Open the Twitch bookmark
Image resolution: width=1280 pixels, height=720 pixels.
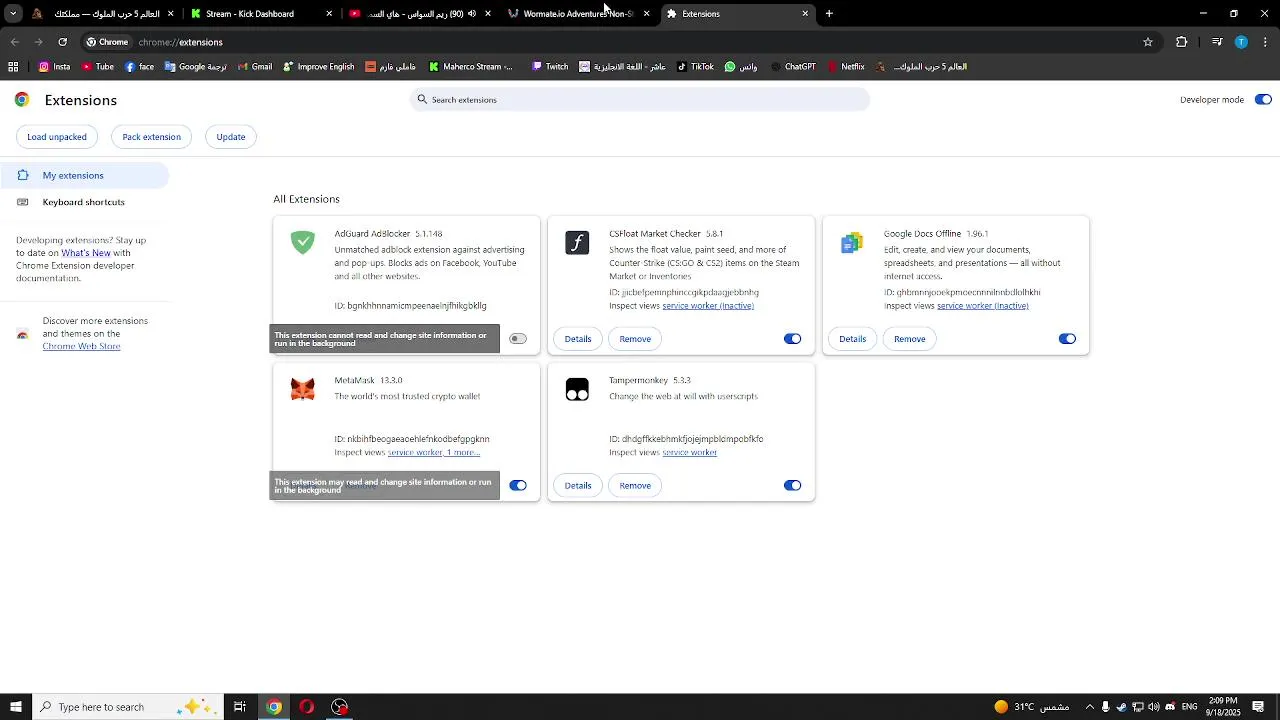(549, 67)
